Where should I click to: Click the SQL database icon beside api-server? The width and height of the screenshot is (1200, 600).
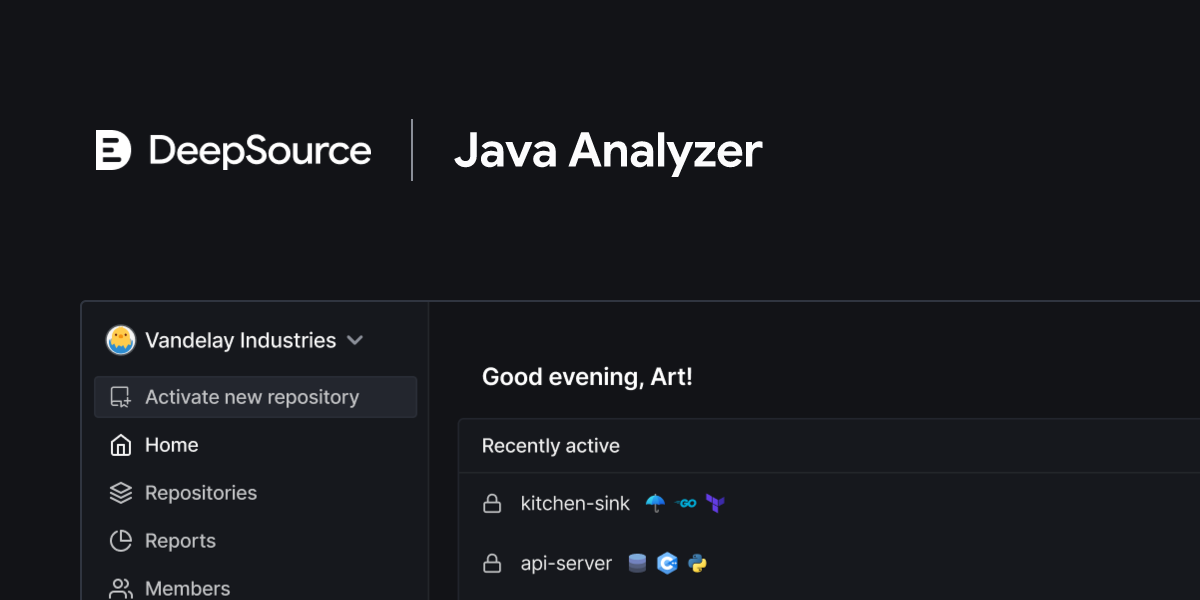pos(637,563)
